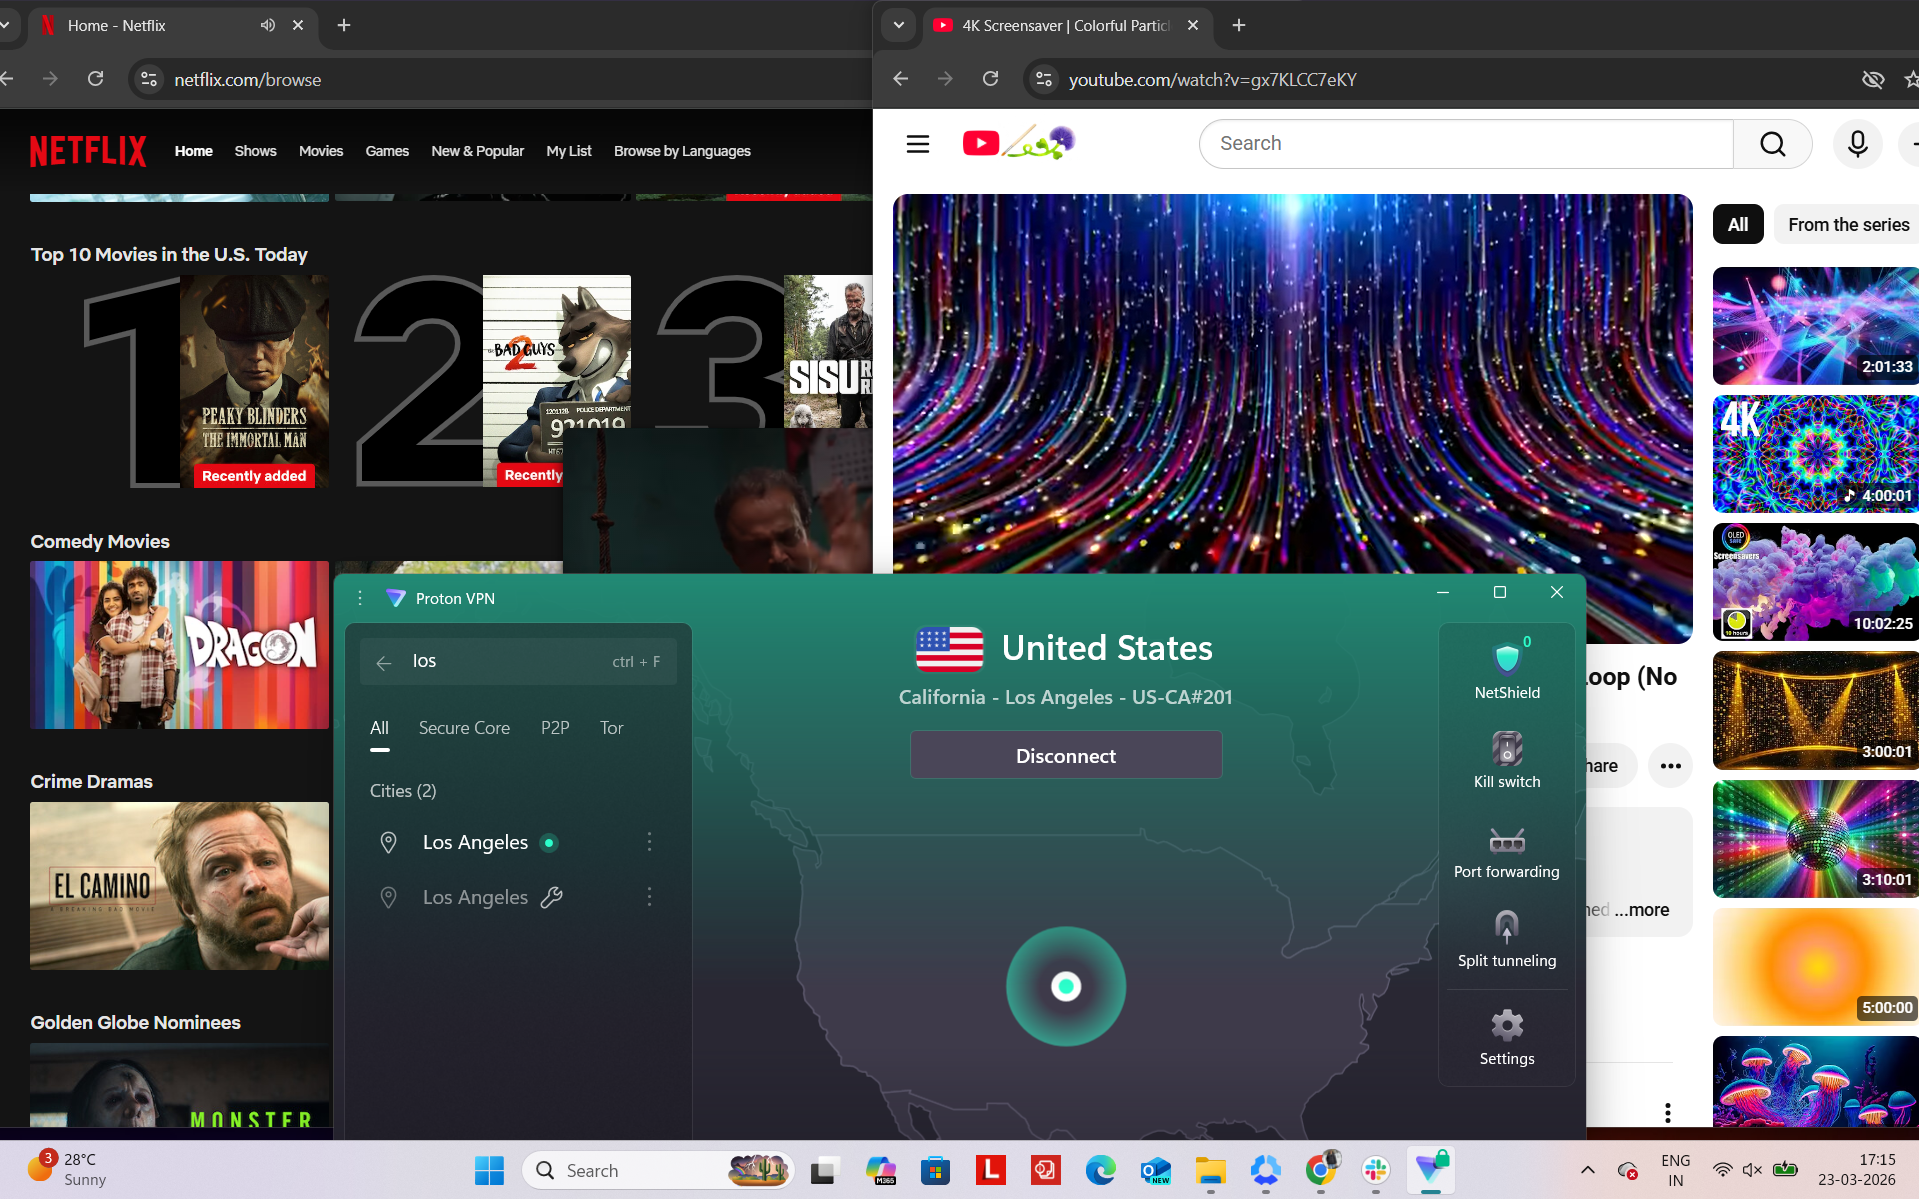1919x1199 pixels.
Task: Mute the Netflix tab audio icon
Action: [267, 25]
